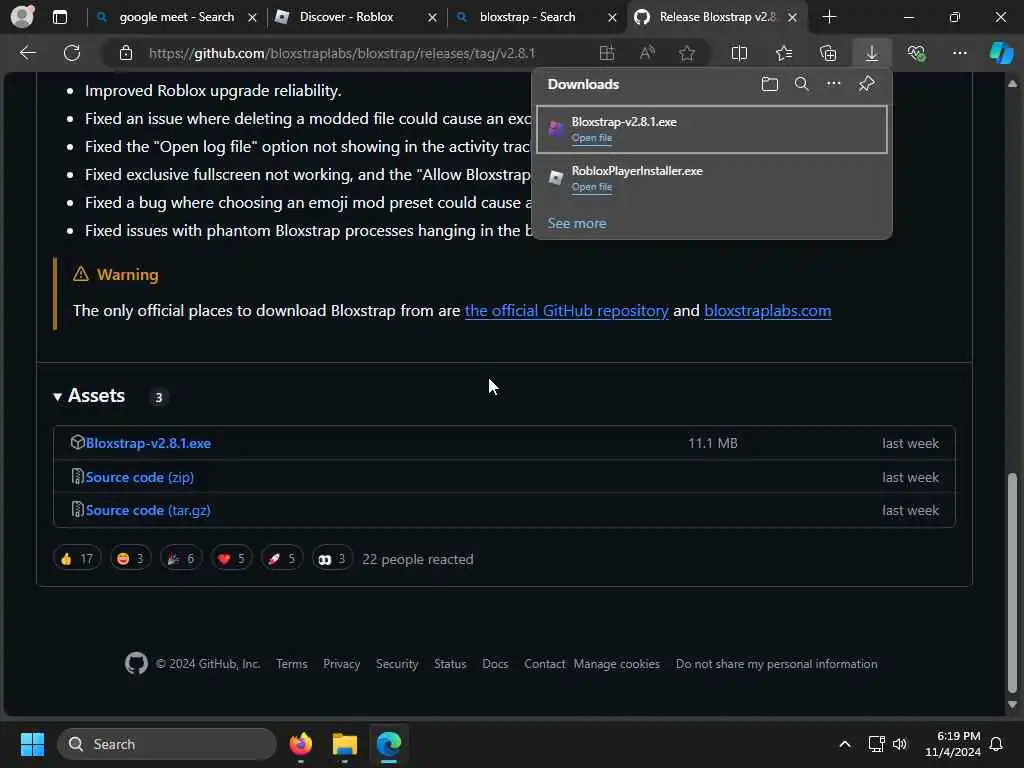This screenshot has height=768, width=1024.
Task: Open the address bar Apps icon
Action: (607, 53)
